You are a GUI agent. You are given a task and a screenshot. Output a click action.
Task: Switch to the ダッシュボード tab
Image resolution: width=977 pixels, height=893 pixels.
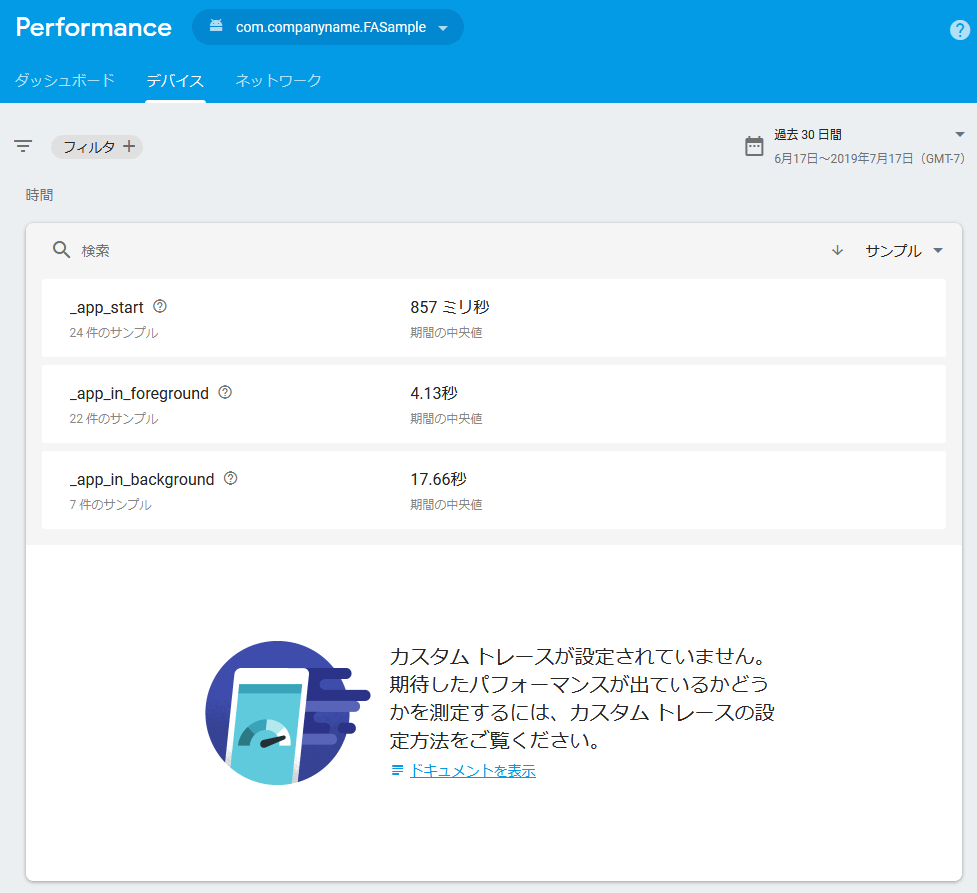(64, 82)
